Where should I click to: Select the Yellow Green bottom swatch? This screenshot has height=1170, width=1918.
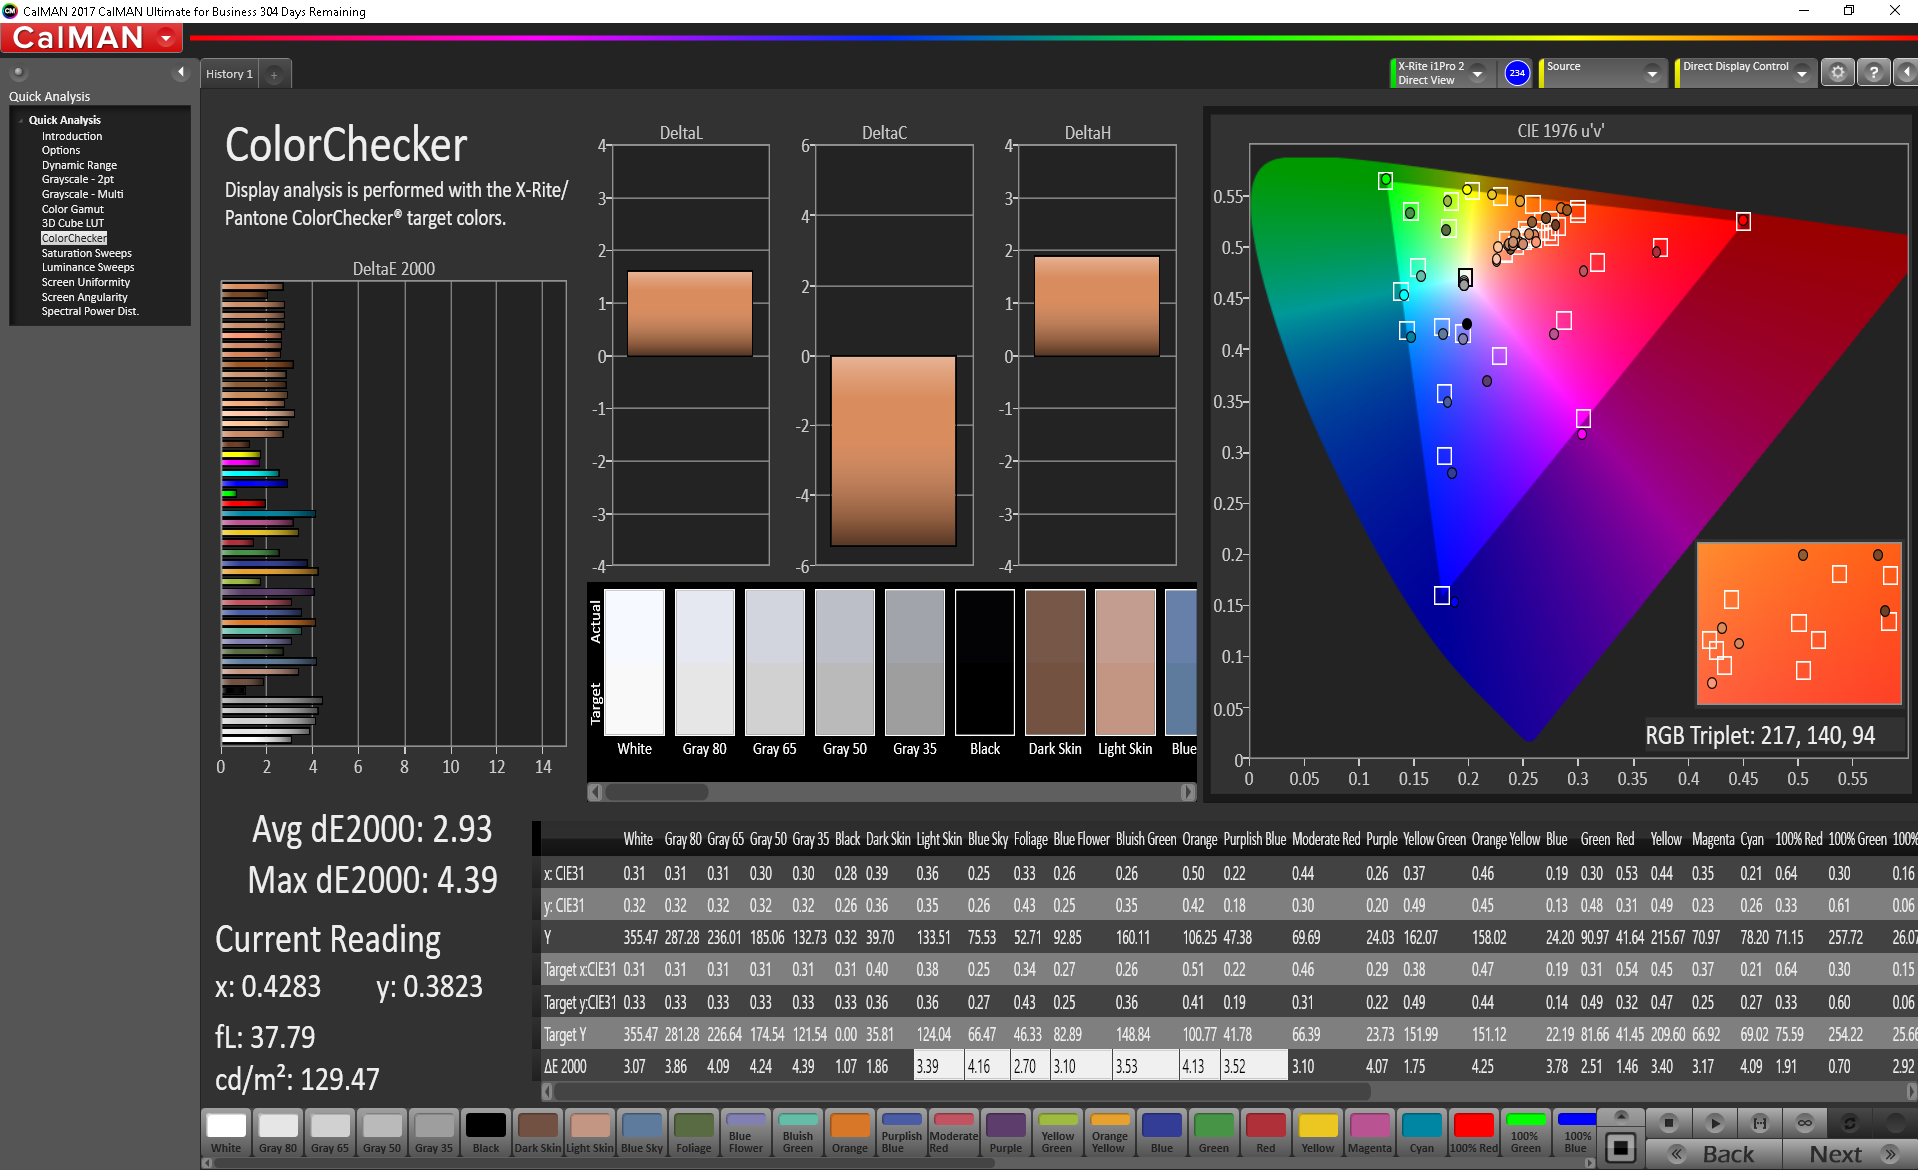(x=1058, y=1132)
